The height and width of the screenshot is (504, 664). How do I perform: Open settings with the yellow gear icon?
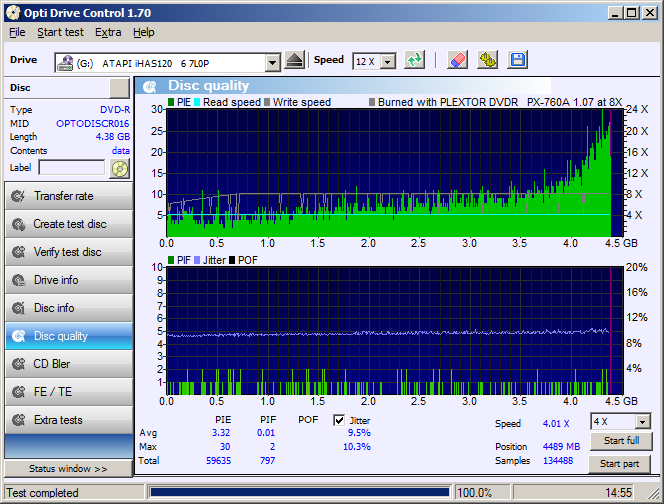coord(487,60)
